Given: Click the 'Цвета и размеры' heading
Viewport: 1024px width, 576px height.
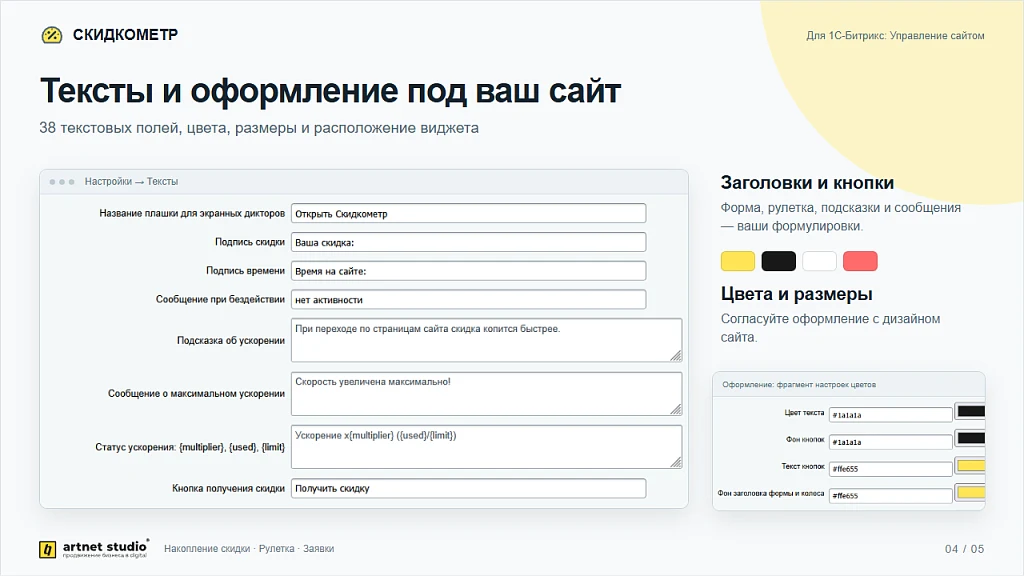Looking at the screenshot, I should click(x=797, y=294).
